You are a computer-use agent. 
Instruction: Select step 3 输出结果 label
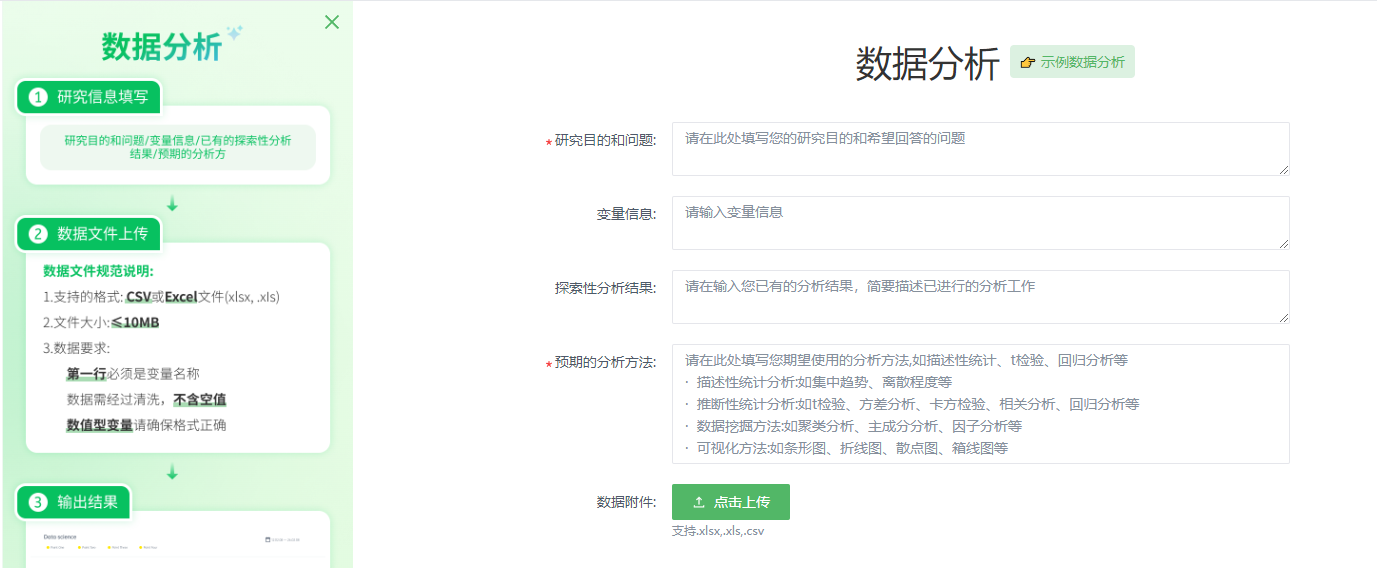click(x=73, y=502)
